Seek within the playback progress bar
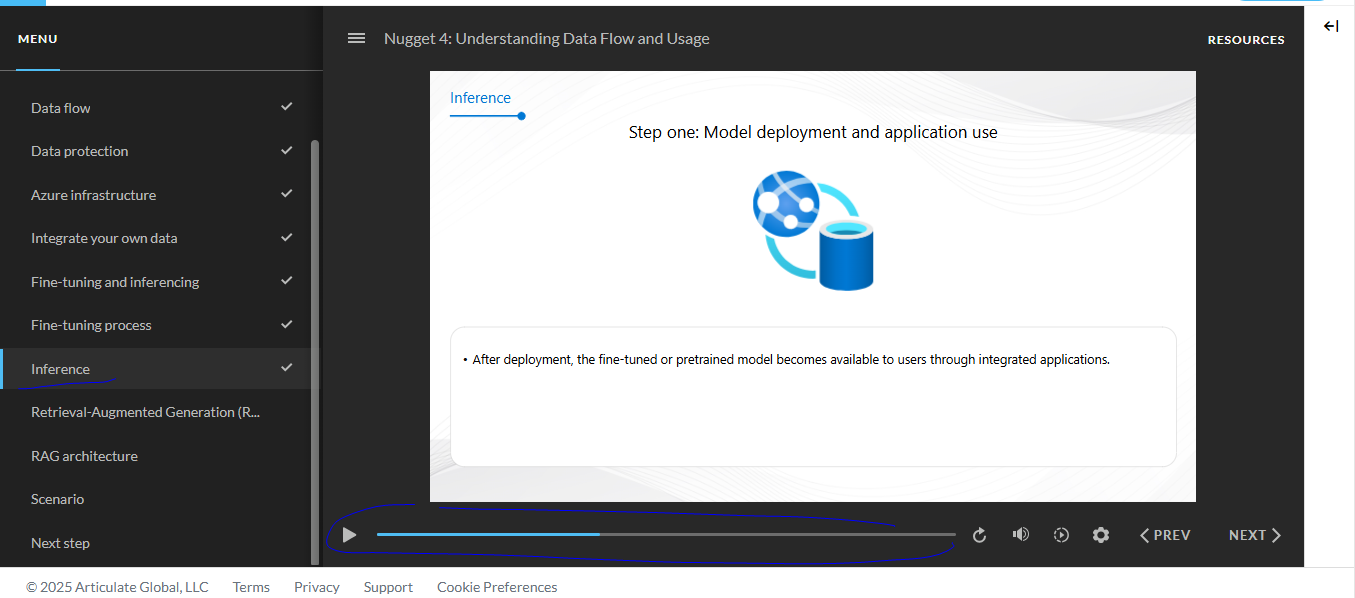This screenshot has width=1355, height=598. pyautogui.click(x=666, y=535)
